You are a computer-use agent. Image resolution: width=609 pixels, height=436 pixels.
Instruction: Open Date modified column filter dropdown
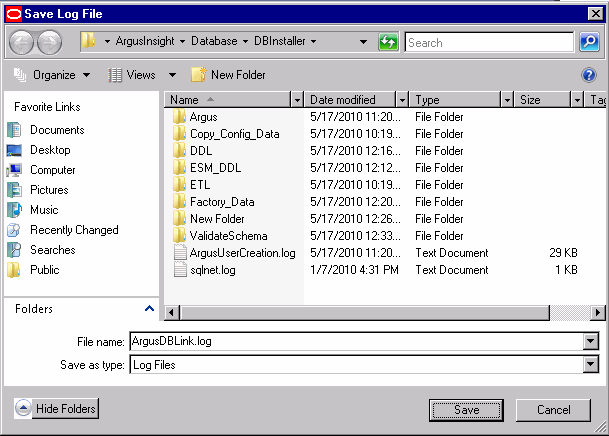click(x=402, y=100)
